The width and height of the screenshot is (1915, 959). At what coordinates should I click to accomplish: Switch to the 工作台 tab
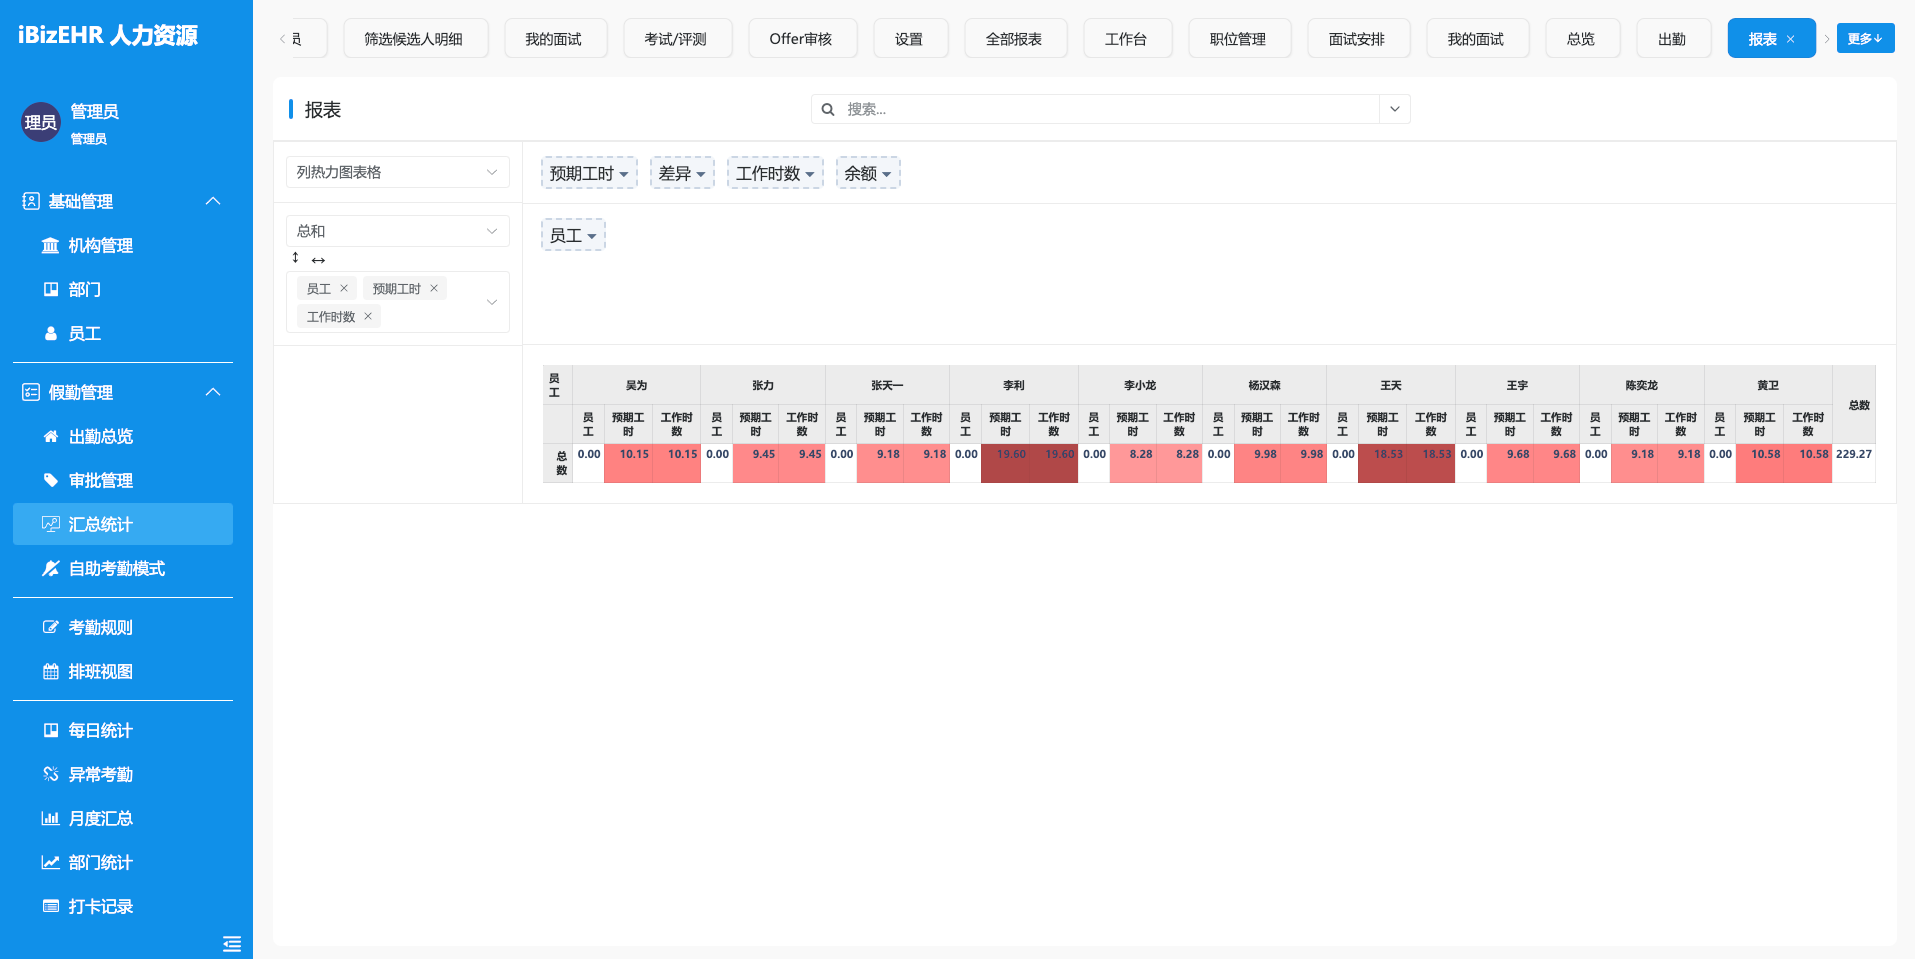pos(1127,39)
